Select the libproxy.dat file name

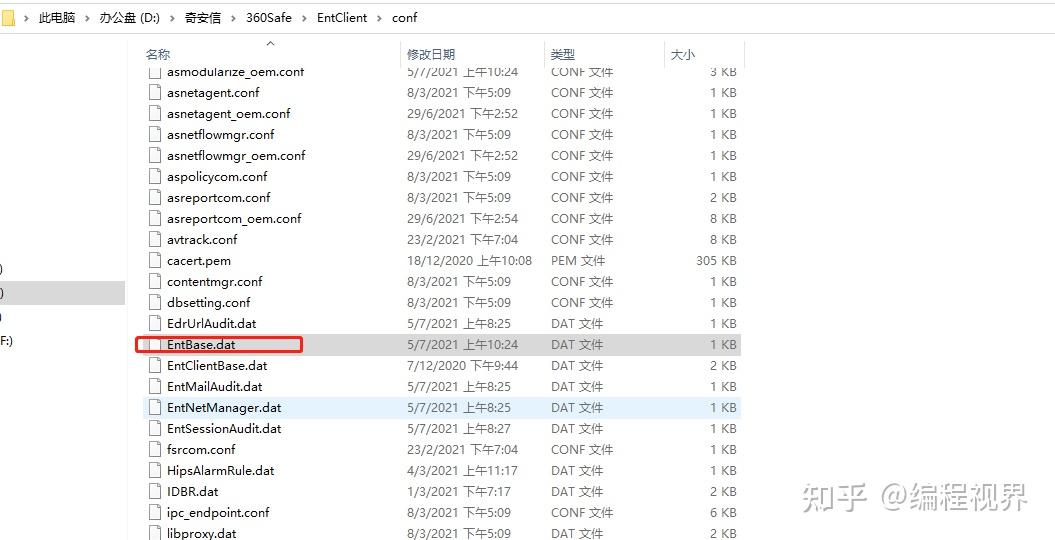tap(202, 533)
